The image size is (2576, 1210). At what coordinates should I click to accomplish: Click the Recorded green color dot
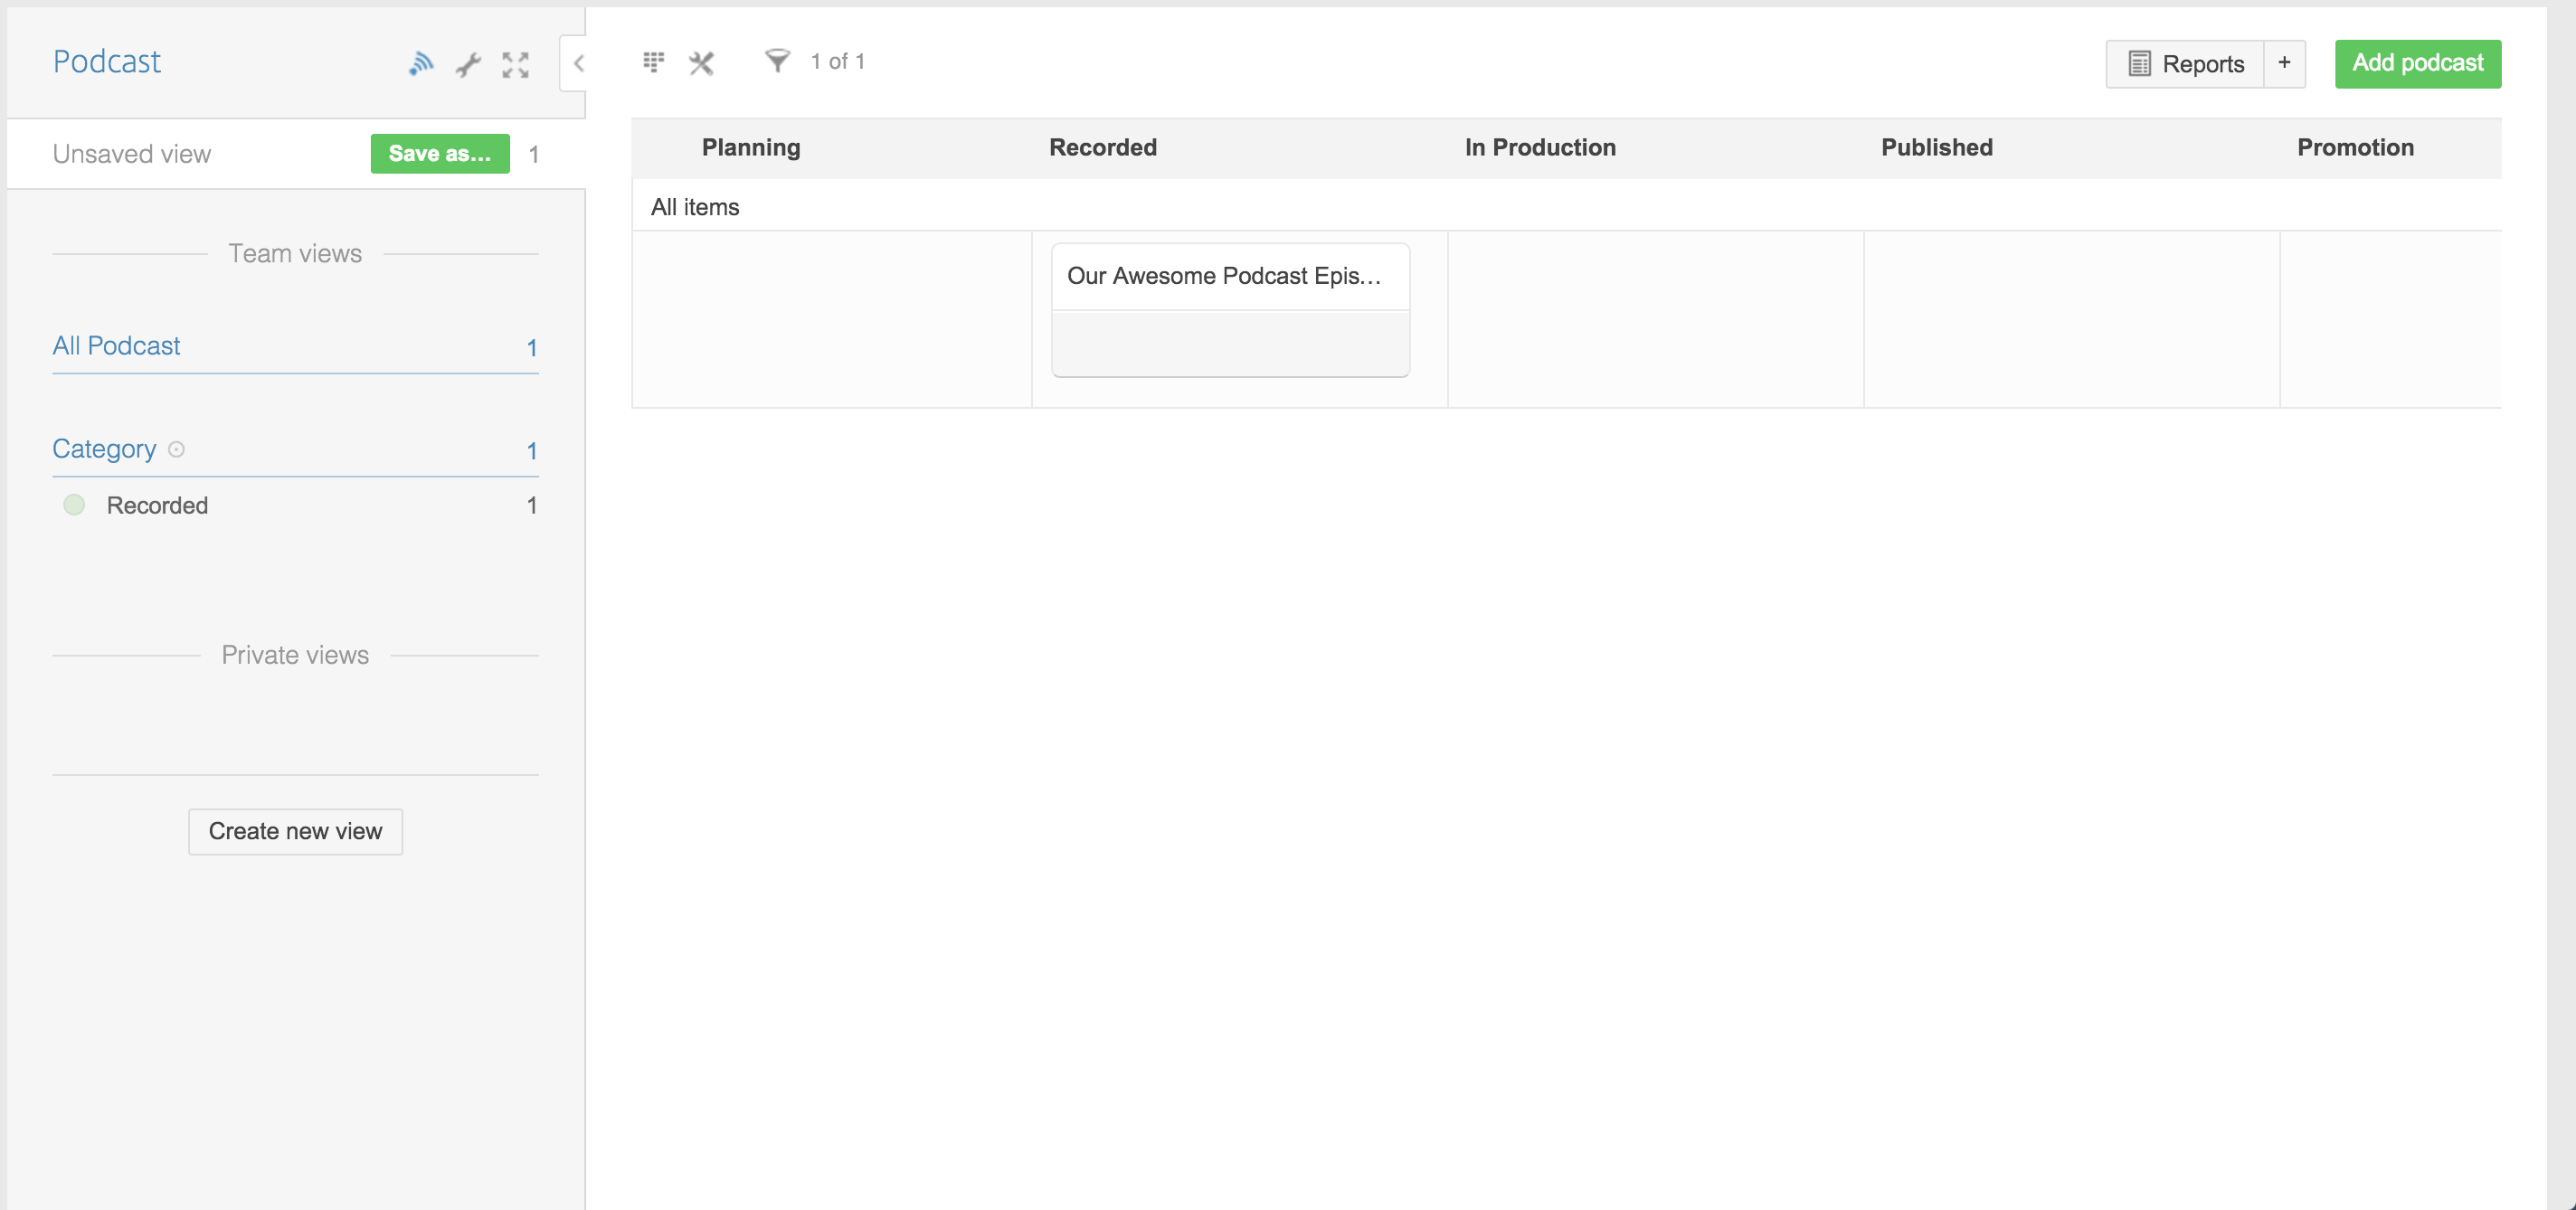tap(74, 505)
